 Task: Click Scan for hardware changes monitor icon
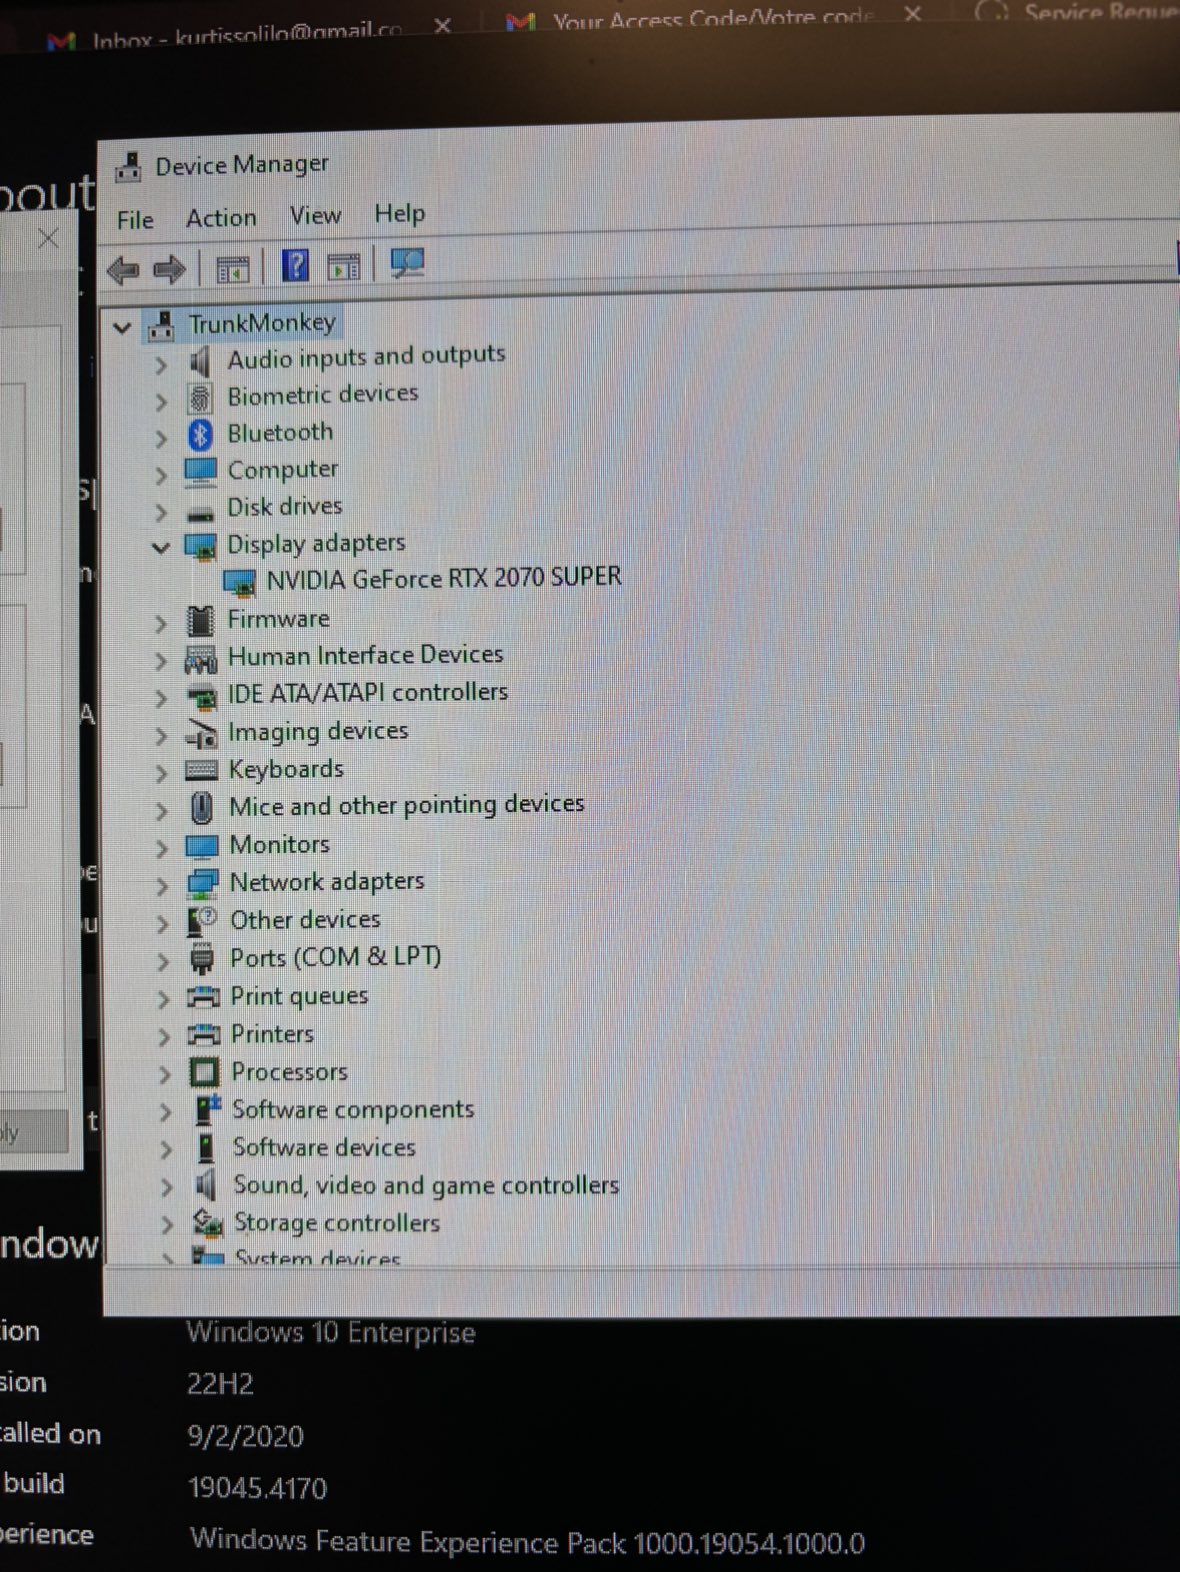tap(407, 264)
